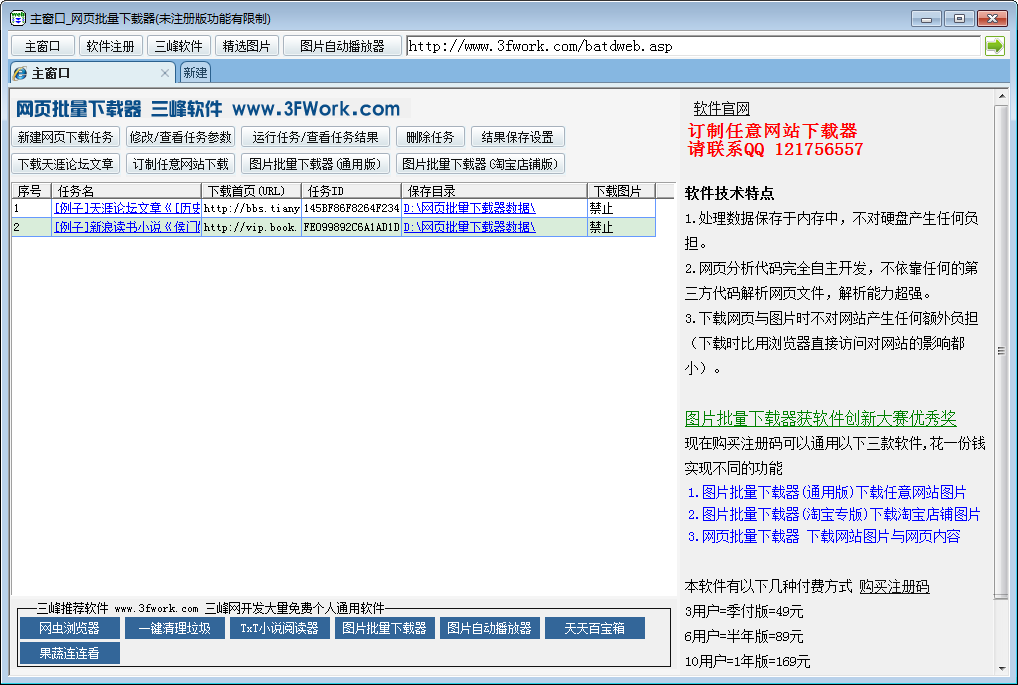Image resolution: width=1018 pixels, height=685 pixels.
Task: Open task link [例子]天涯论坛文章
Action: click(127, 208)
